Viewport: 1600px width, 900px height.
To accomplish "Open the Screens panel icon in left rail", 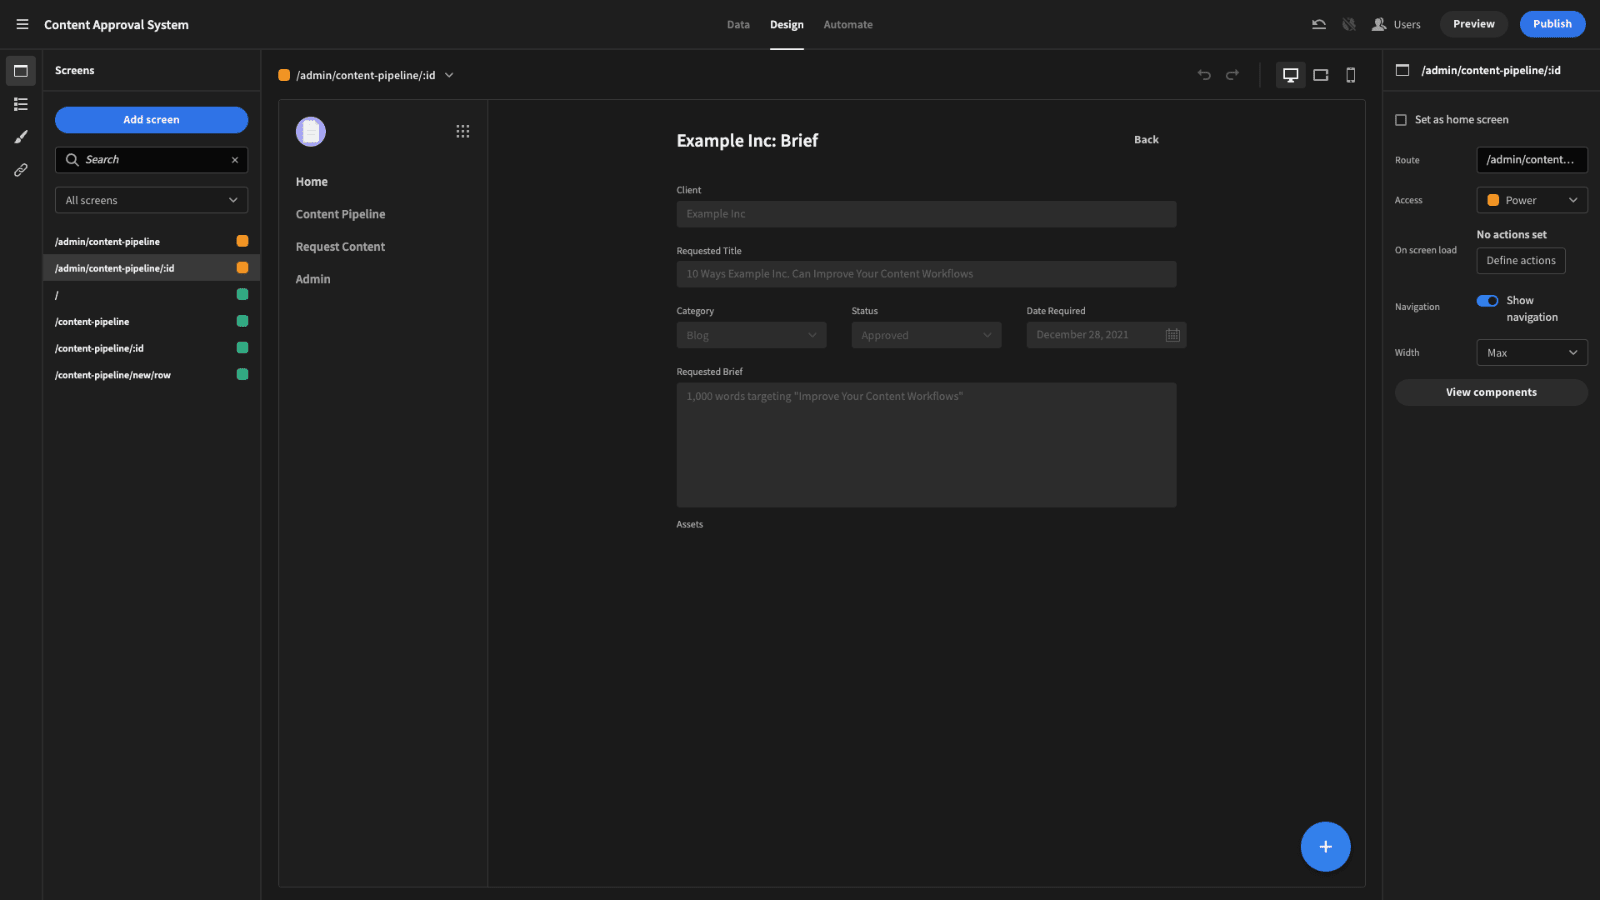I will 21,71.
